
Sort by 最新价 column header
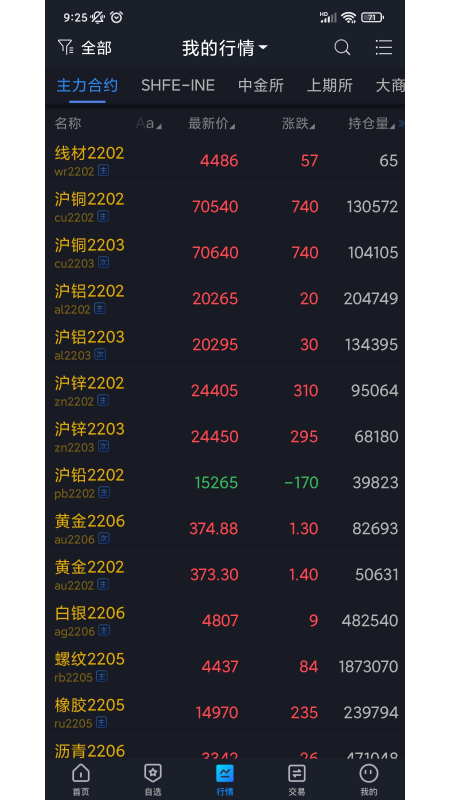tap(212, 123)
